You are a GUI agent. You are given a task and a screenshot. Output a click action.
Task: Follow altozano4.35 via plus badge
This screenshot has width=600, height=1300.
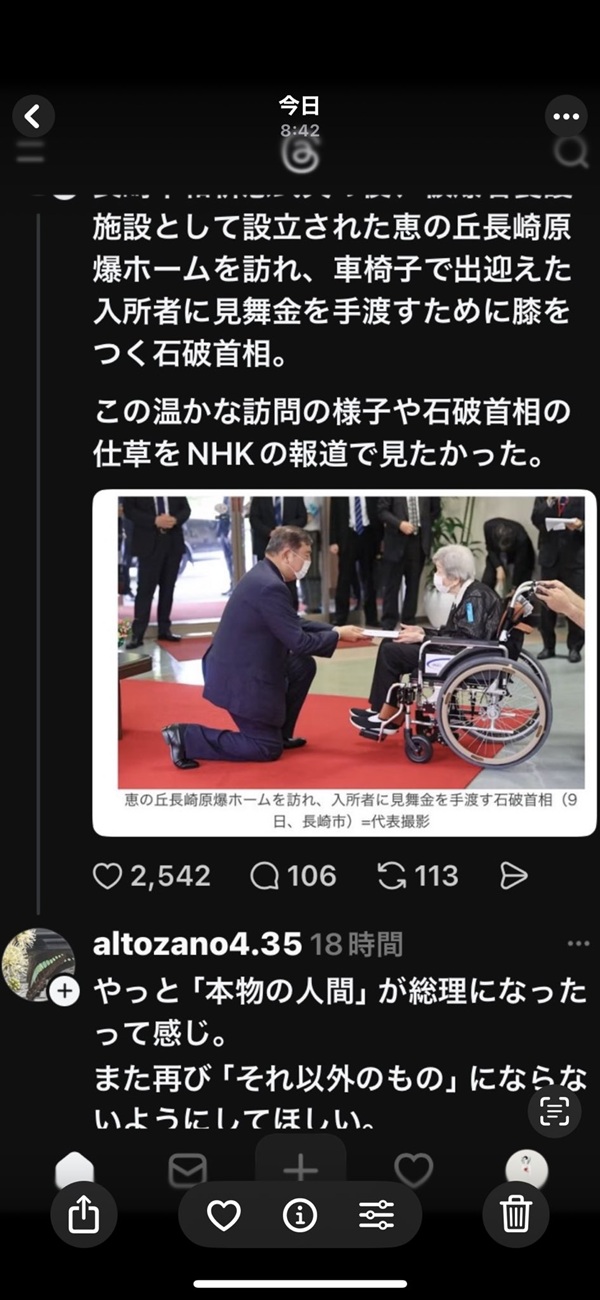65,990
